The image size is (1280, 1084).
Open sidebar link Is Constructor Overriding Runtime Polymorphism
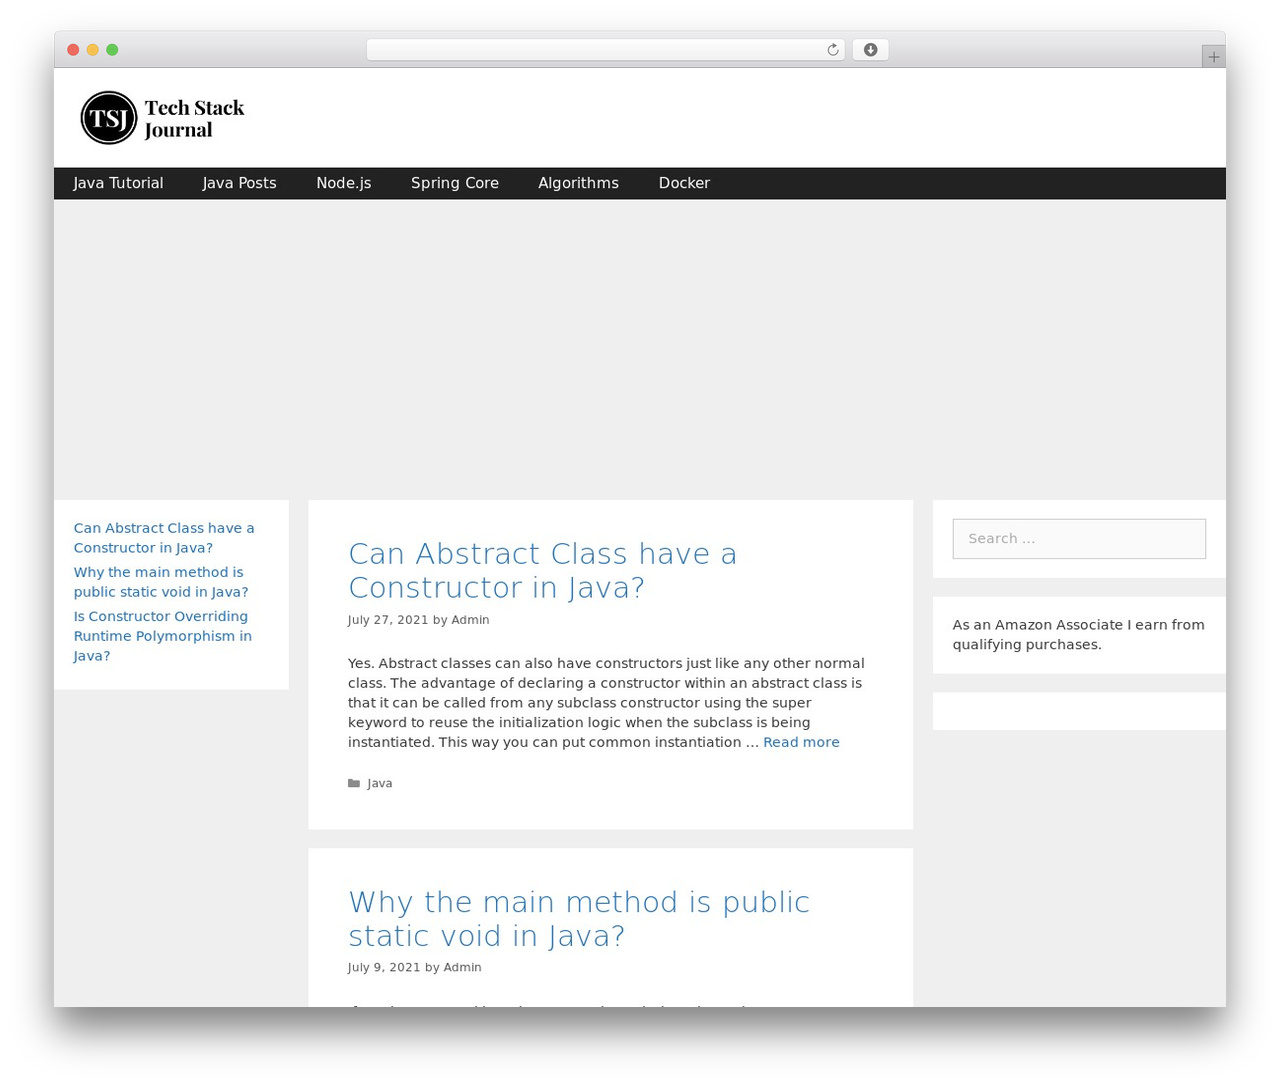[162, 636]
